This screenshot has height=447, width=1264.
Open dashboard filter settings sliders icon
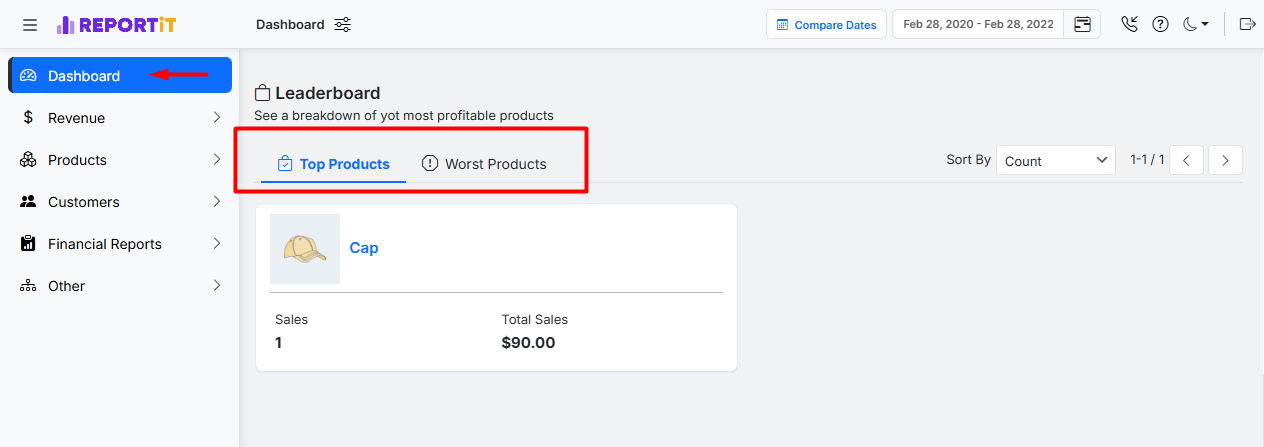(343, 25)
